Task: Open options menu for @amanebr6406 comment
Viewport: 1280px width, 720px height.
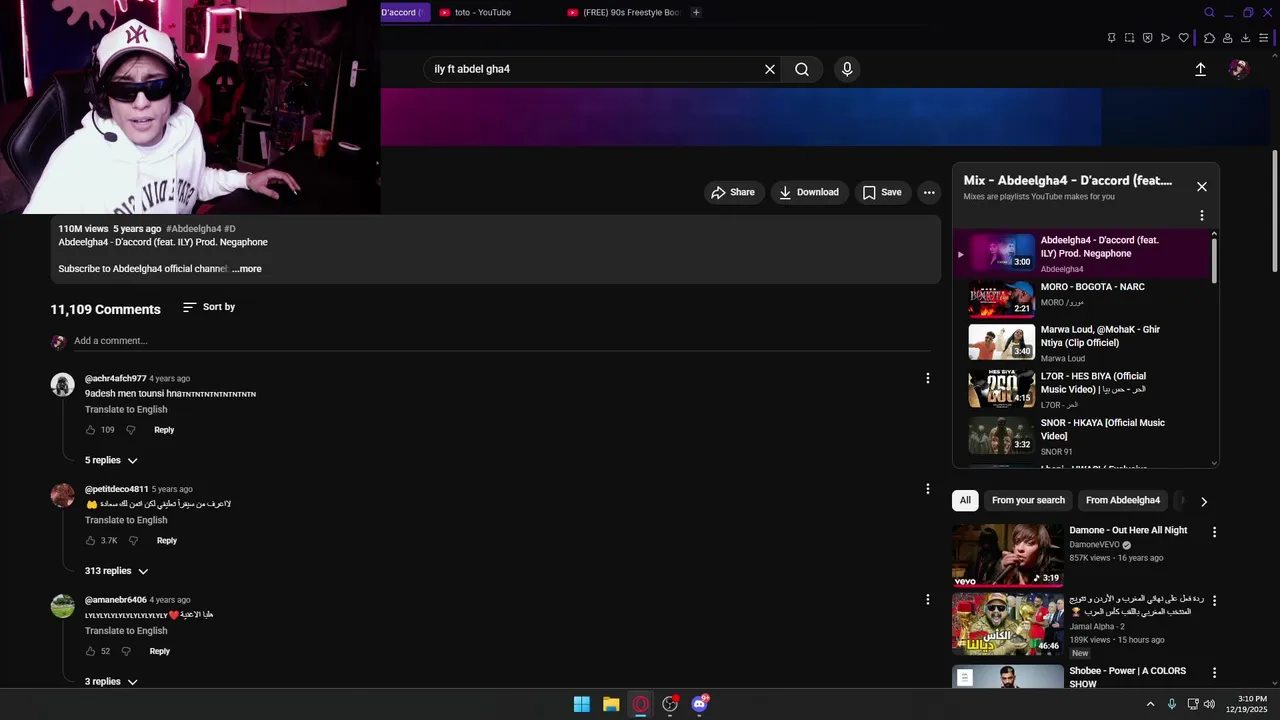Action: [927, 599]
